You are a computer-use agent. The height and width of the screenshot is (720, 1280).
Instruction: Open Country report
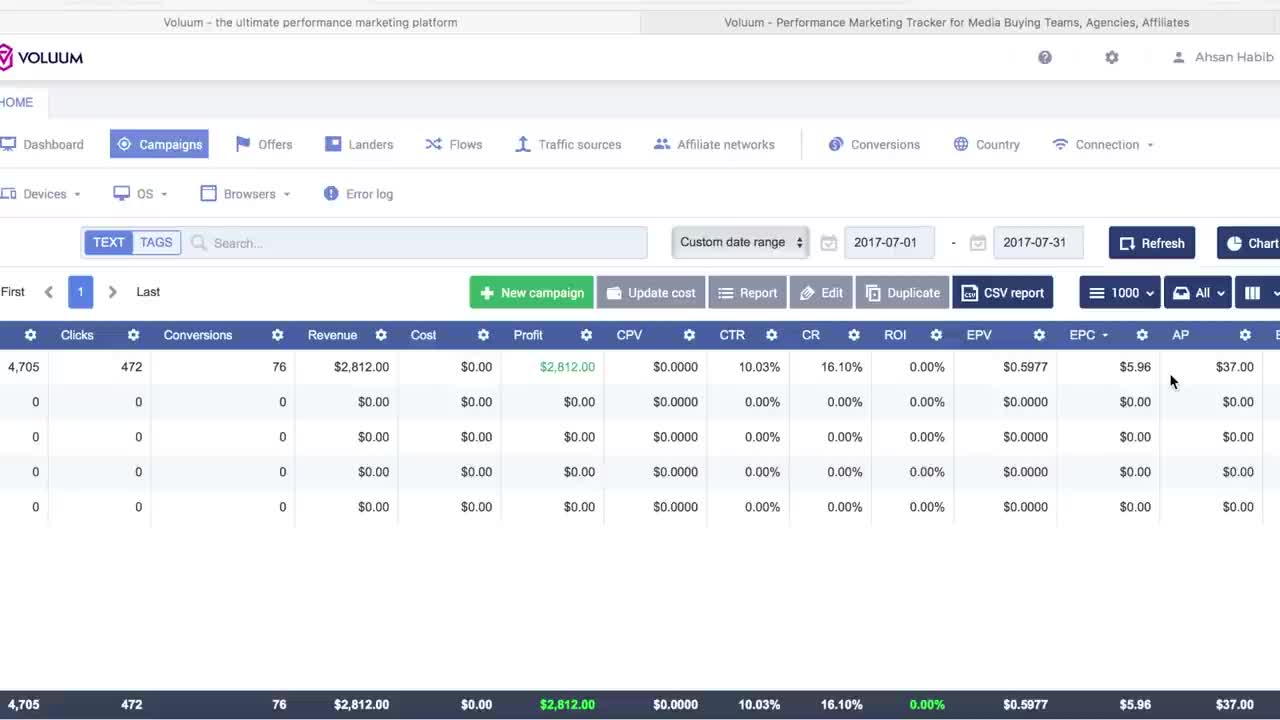tap(986, 144)
